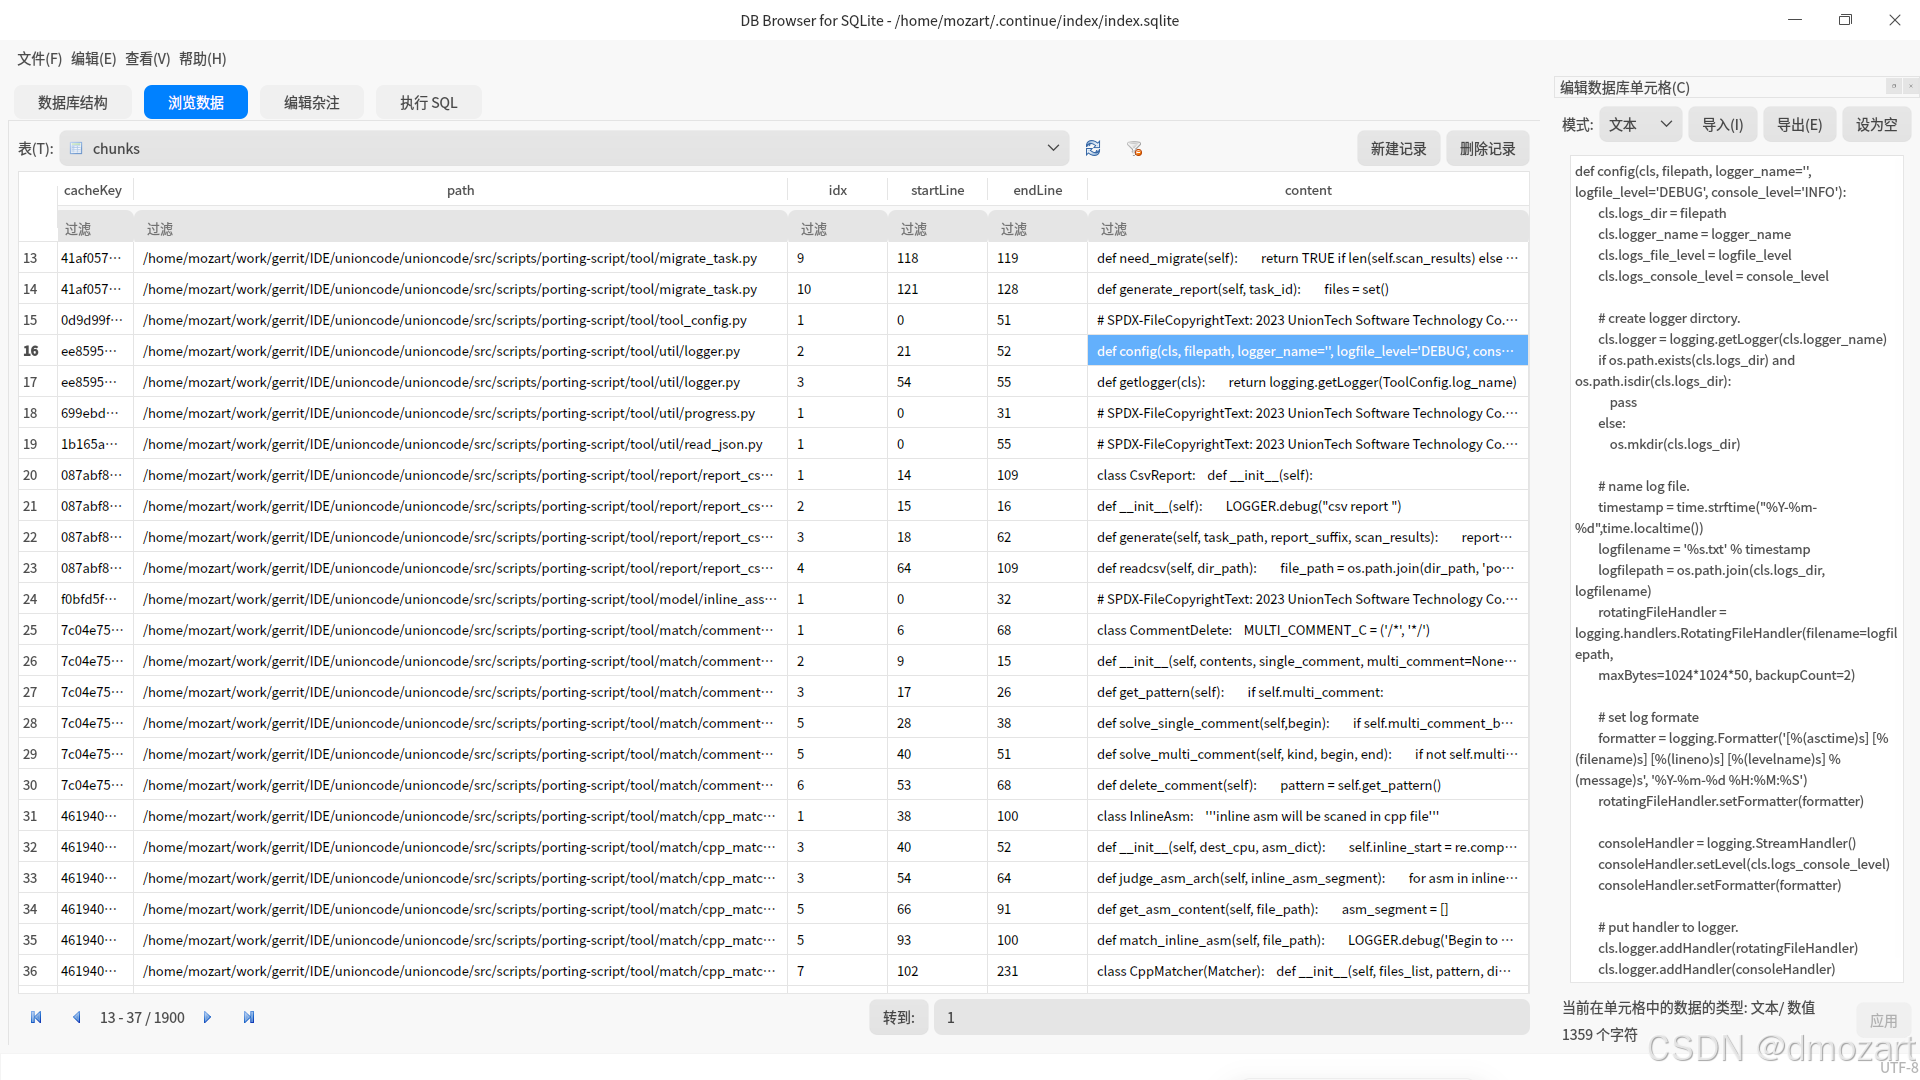
Task: Open the 查看(V) menu
Action: 147,59
